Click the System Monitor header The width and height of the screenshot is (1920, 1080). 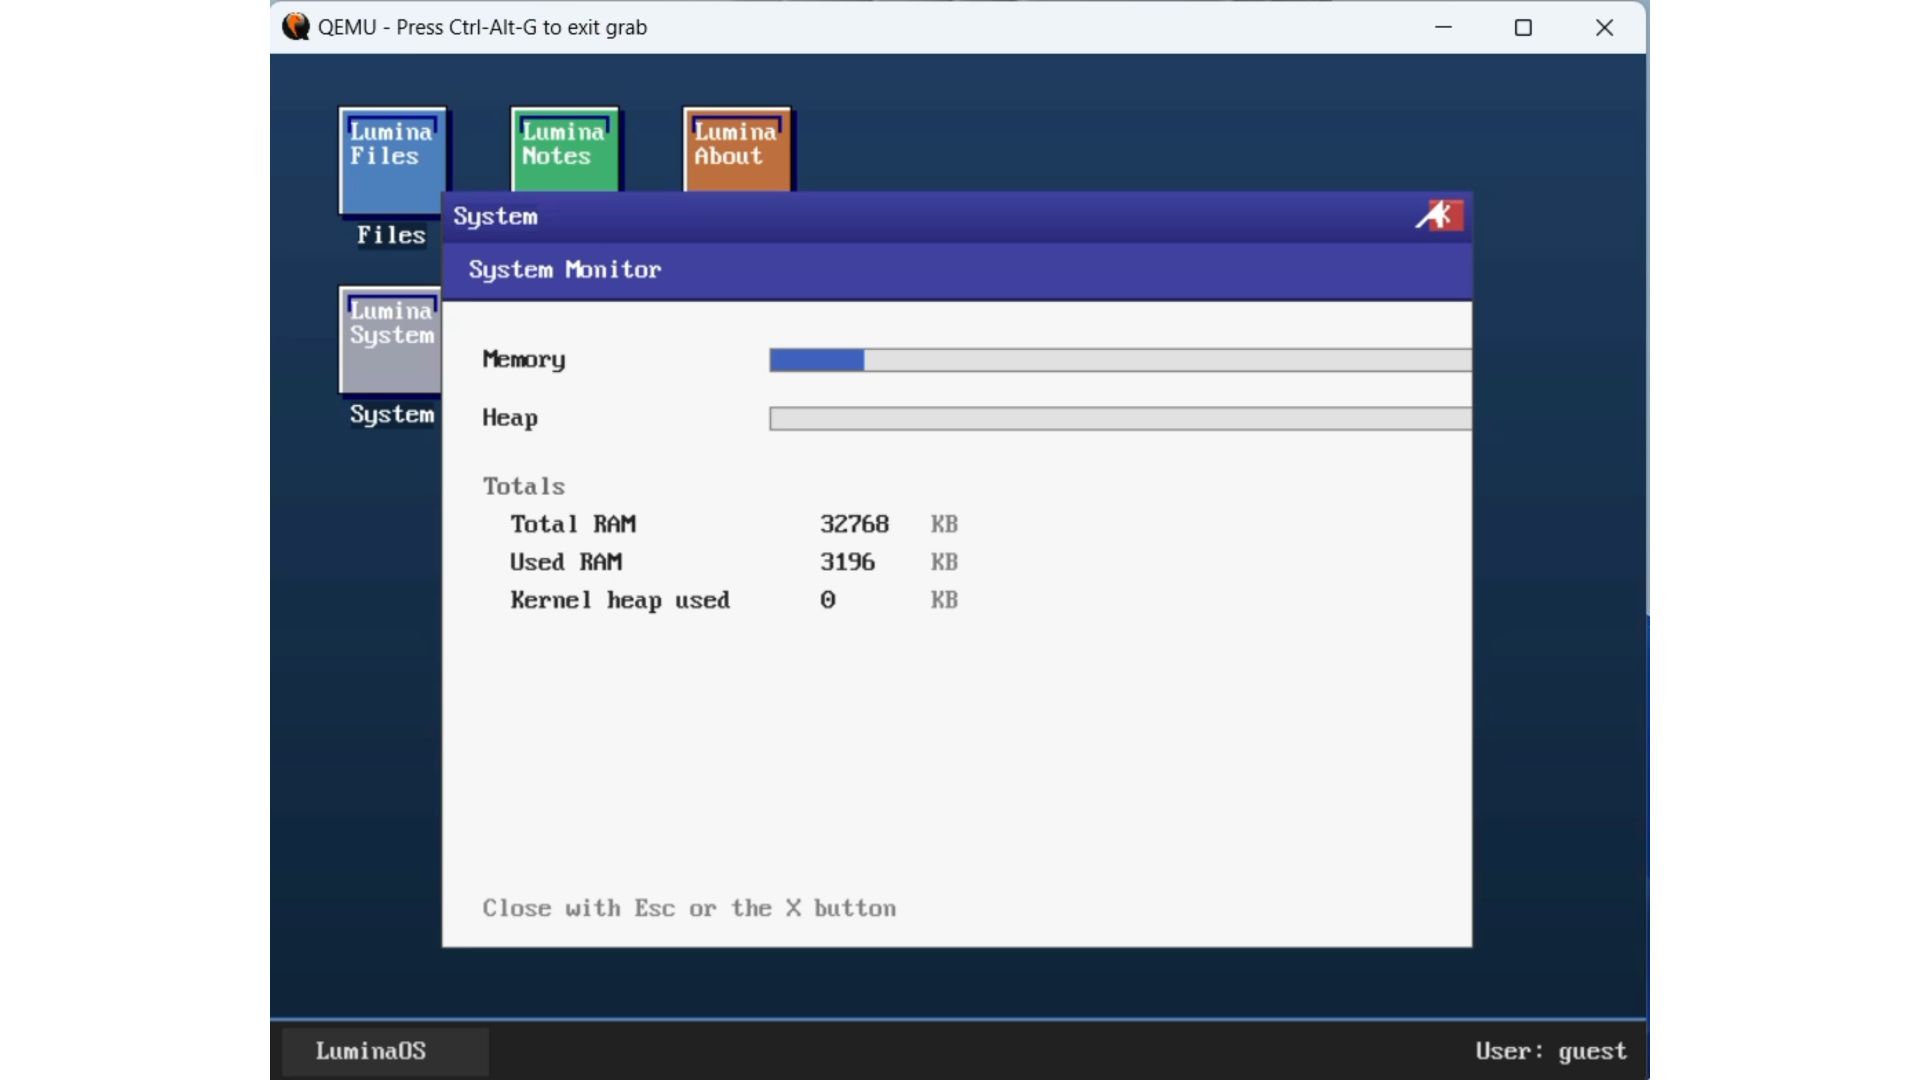click(957, 270)
